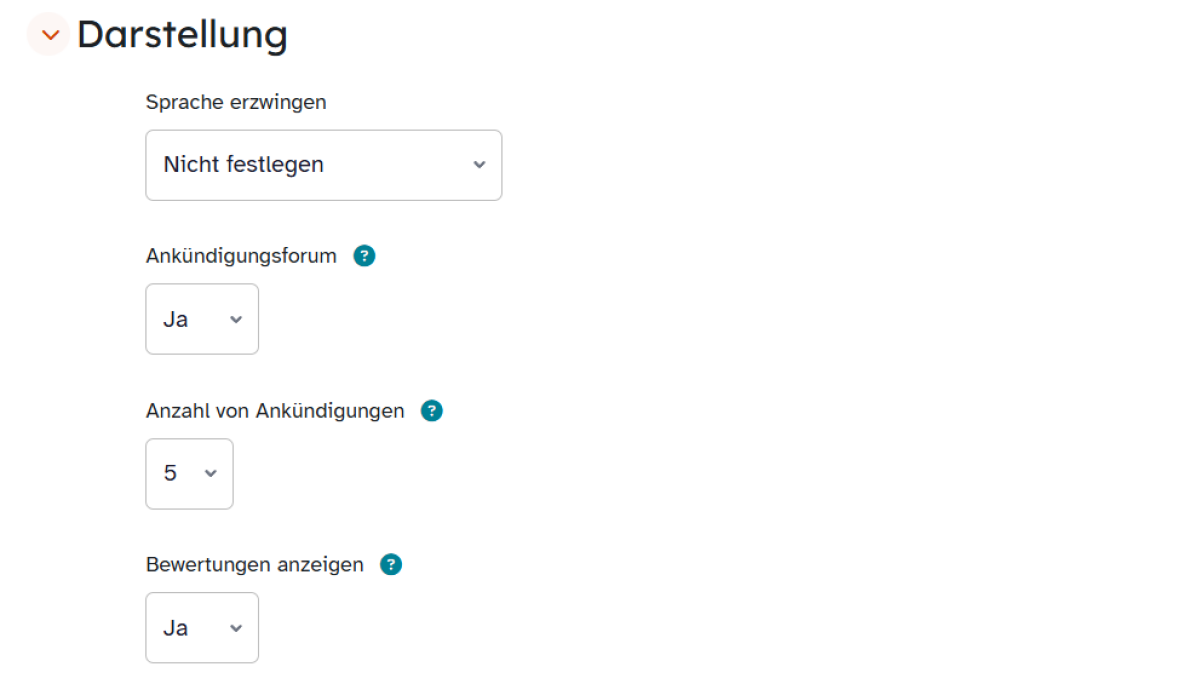Click the arrow of Ankündigungsforum select

pyautogui.click(x=236, y=320)
